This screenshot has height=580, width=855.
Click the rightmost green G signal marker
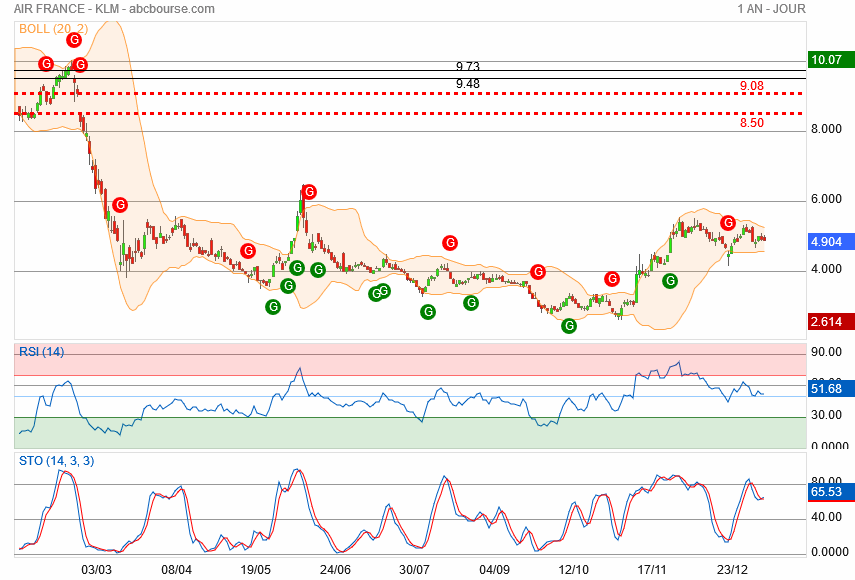[x=670, y=281]
